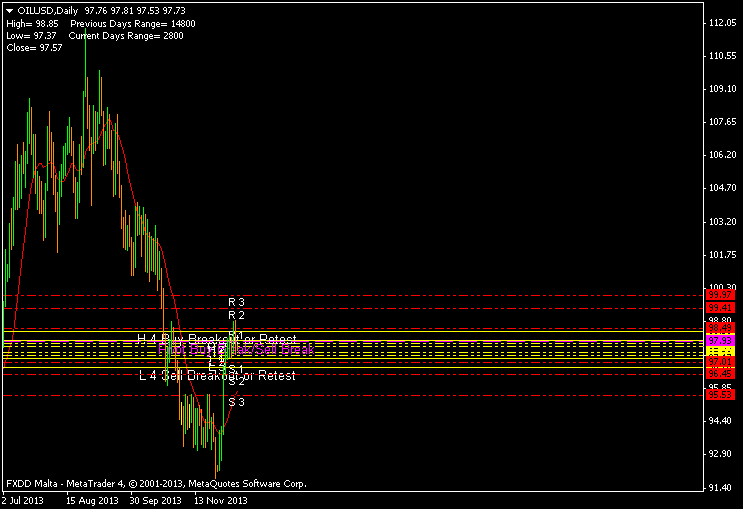Click the 30 Sep 2013 date label
This screenshot has width=743, height=509.
[x=156, y=500]
